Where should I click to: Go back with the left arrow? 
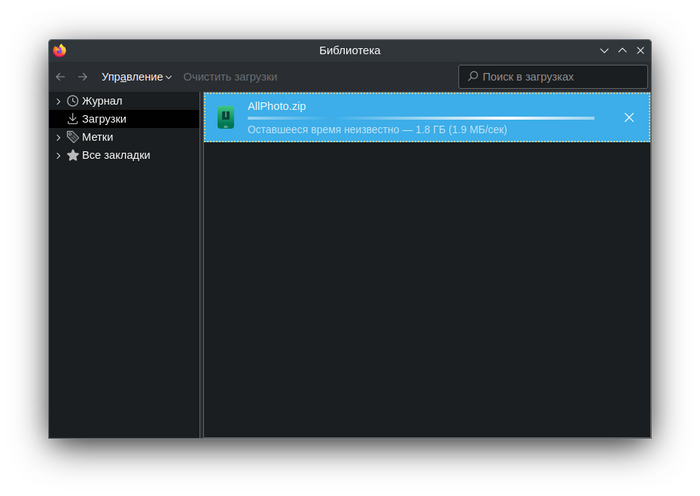(x=60, y=77)
